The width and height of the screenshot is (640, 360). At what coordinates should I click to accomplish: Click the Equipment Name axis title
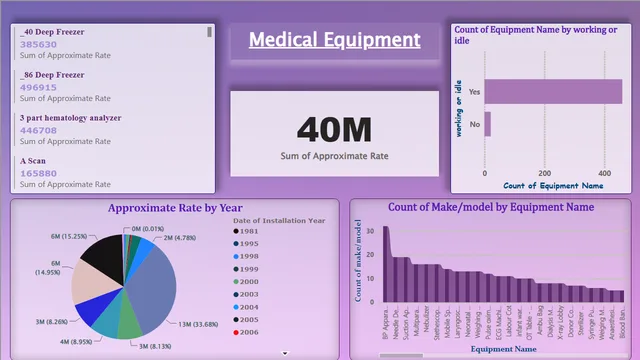(x=503, y=349)
